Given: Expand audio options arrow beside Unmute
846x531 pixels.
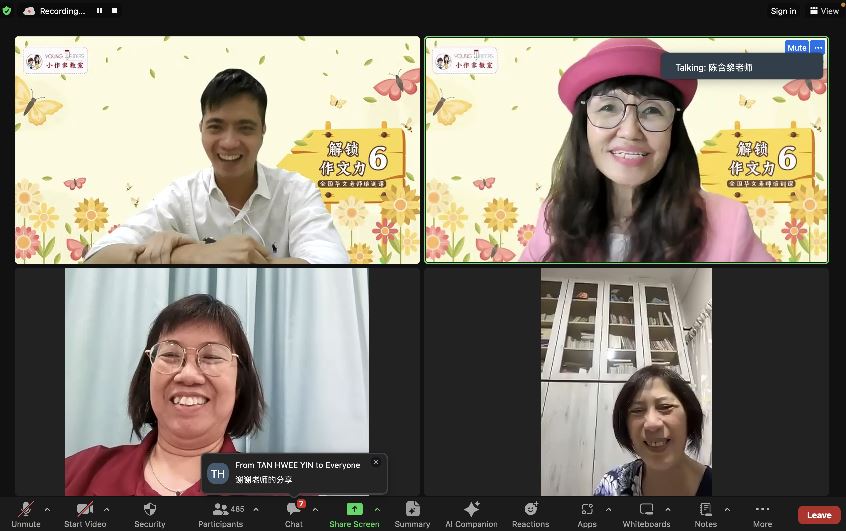Looking at the screenshot, I should click(x=47, y=509).
